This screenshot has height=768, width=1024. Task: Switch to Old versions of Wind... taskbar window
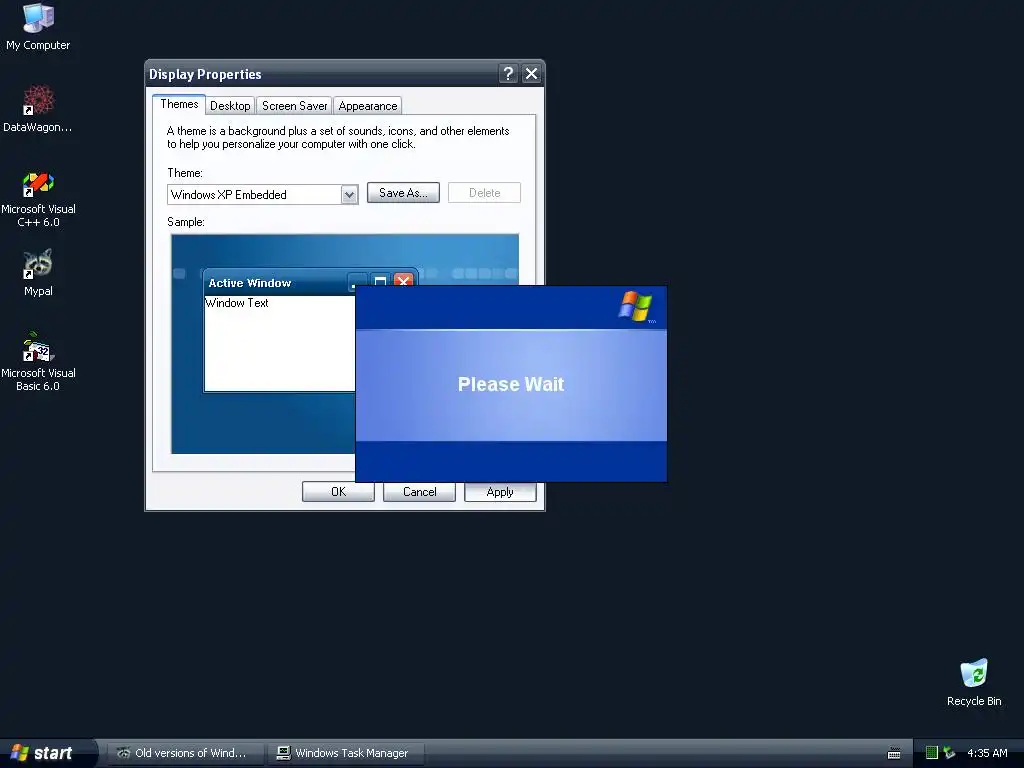click(x=185, y=753)
